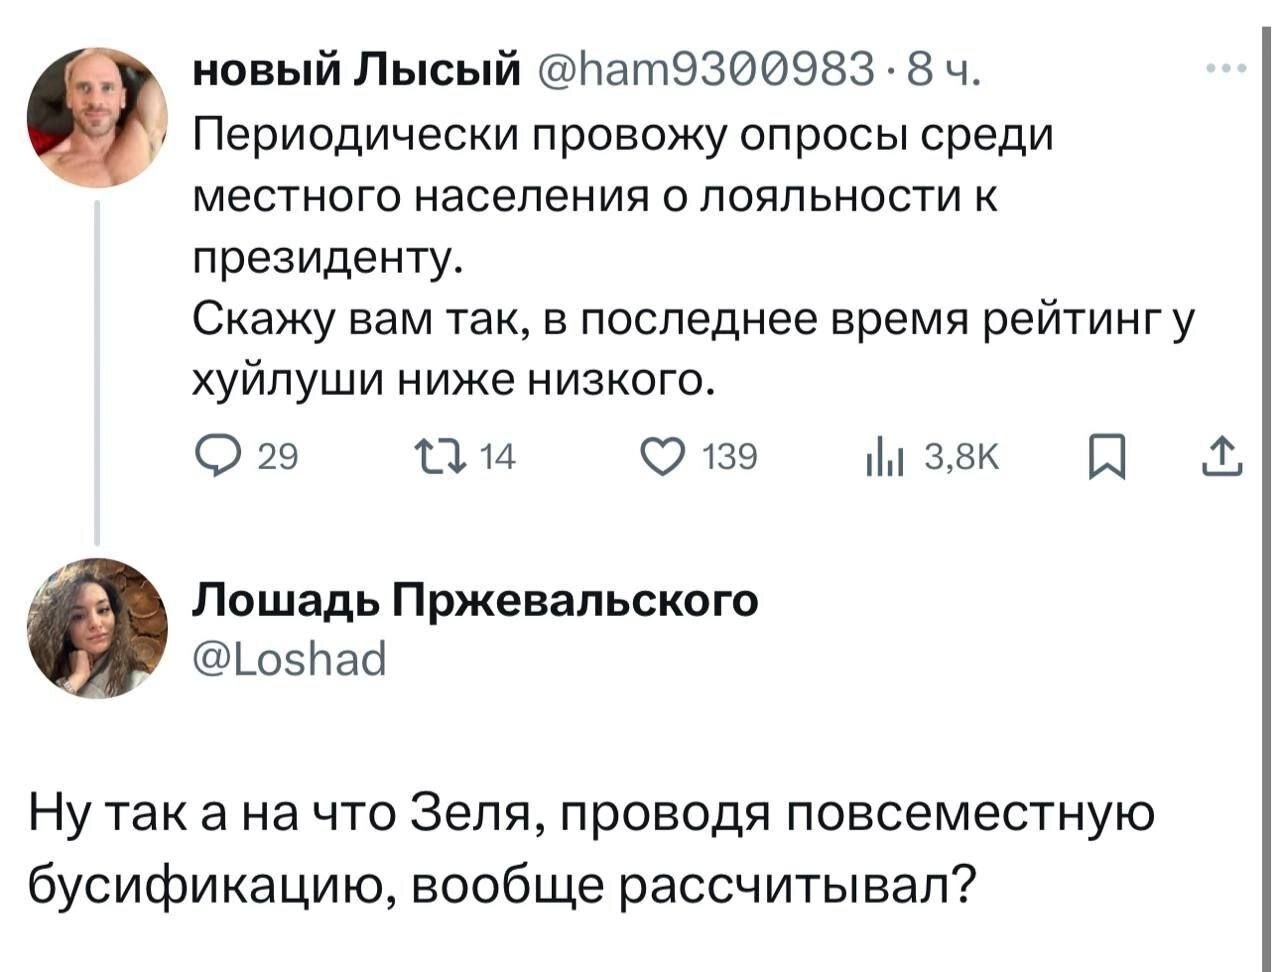The width and height of the screenshot is (1280, 972).
Task: Click the retweet count 14
Action: click(497, 459)
